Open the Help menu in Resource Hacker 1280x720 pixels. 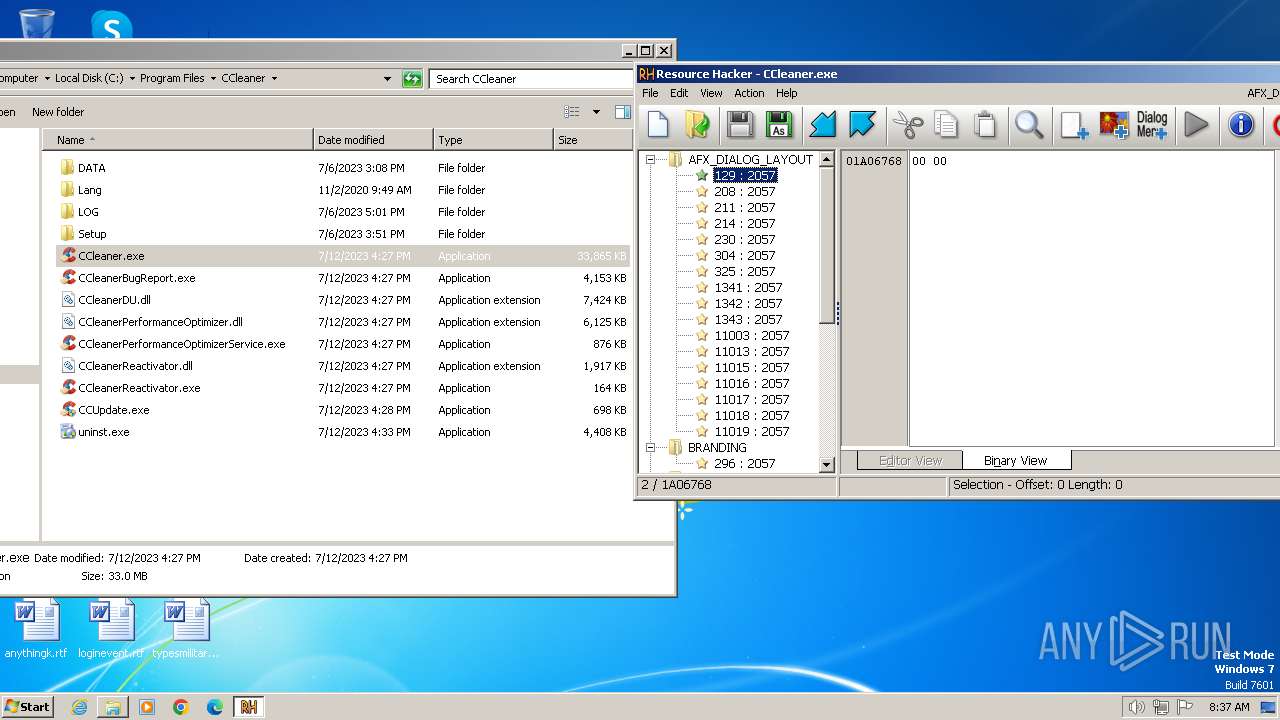(x=787, y=93)
